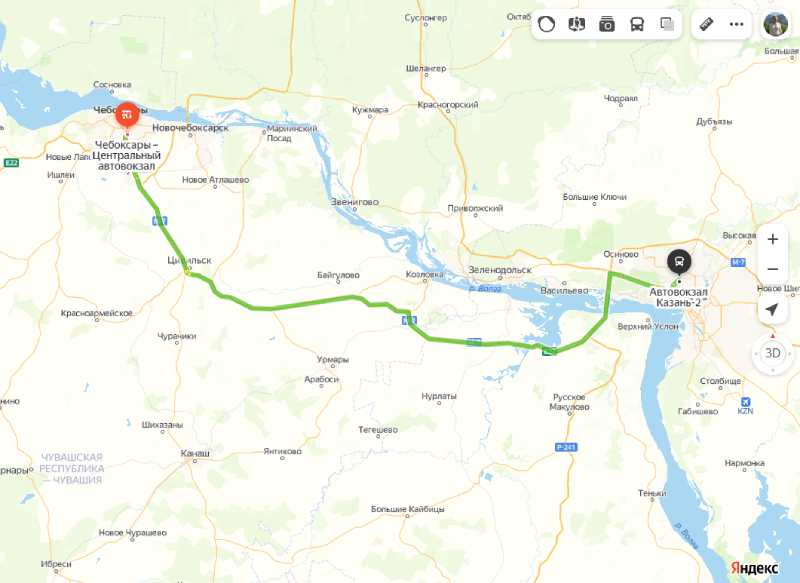Toggle the 3D map tilt control
The height and width of the screenshot is (583, 800).
(x=773, y=353)
